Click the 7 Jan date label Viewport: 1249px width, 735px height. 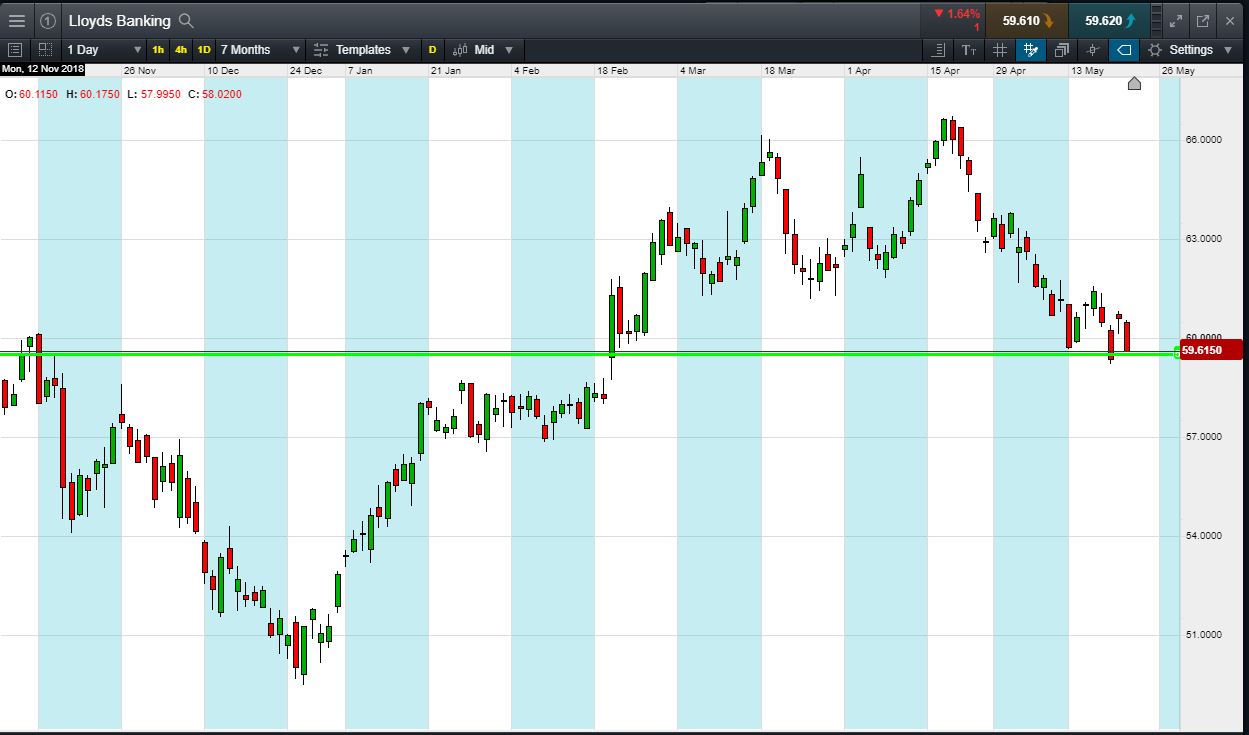360,70
